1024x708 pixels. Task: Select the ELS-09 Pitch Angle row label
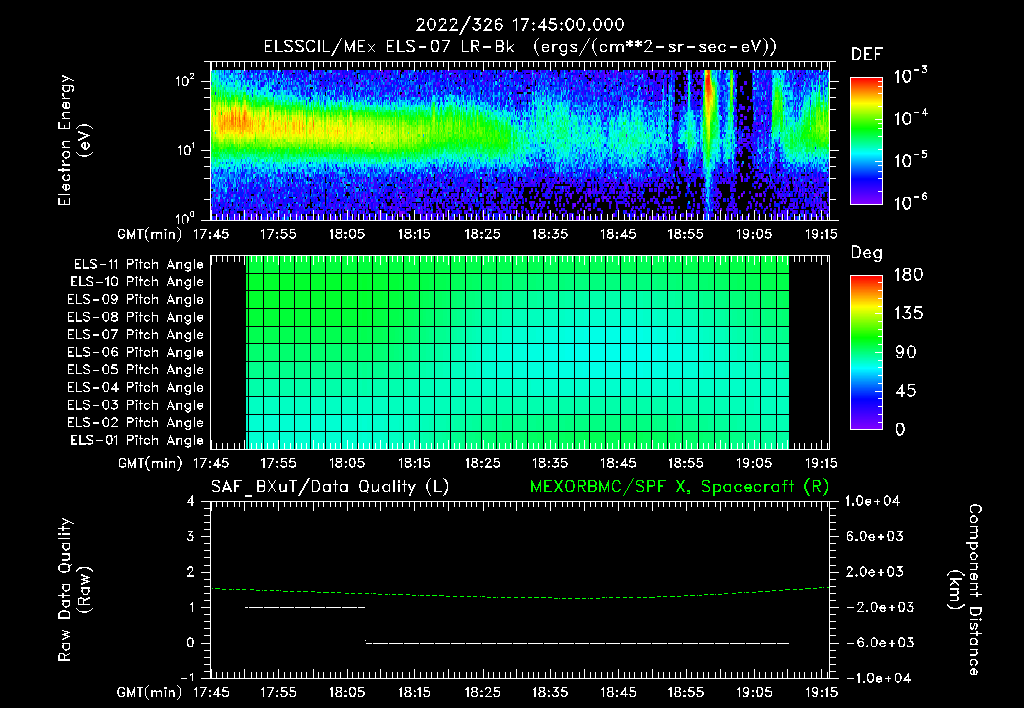click(136, 300)
